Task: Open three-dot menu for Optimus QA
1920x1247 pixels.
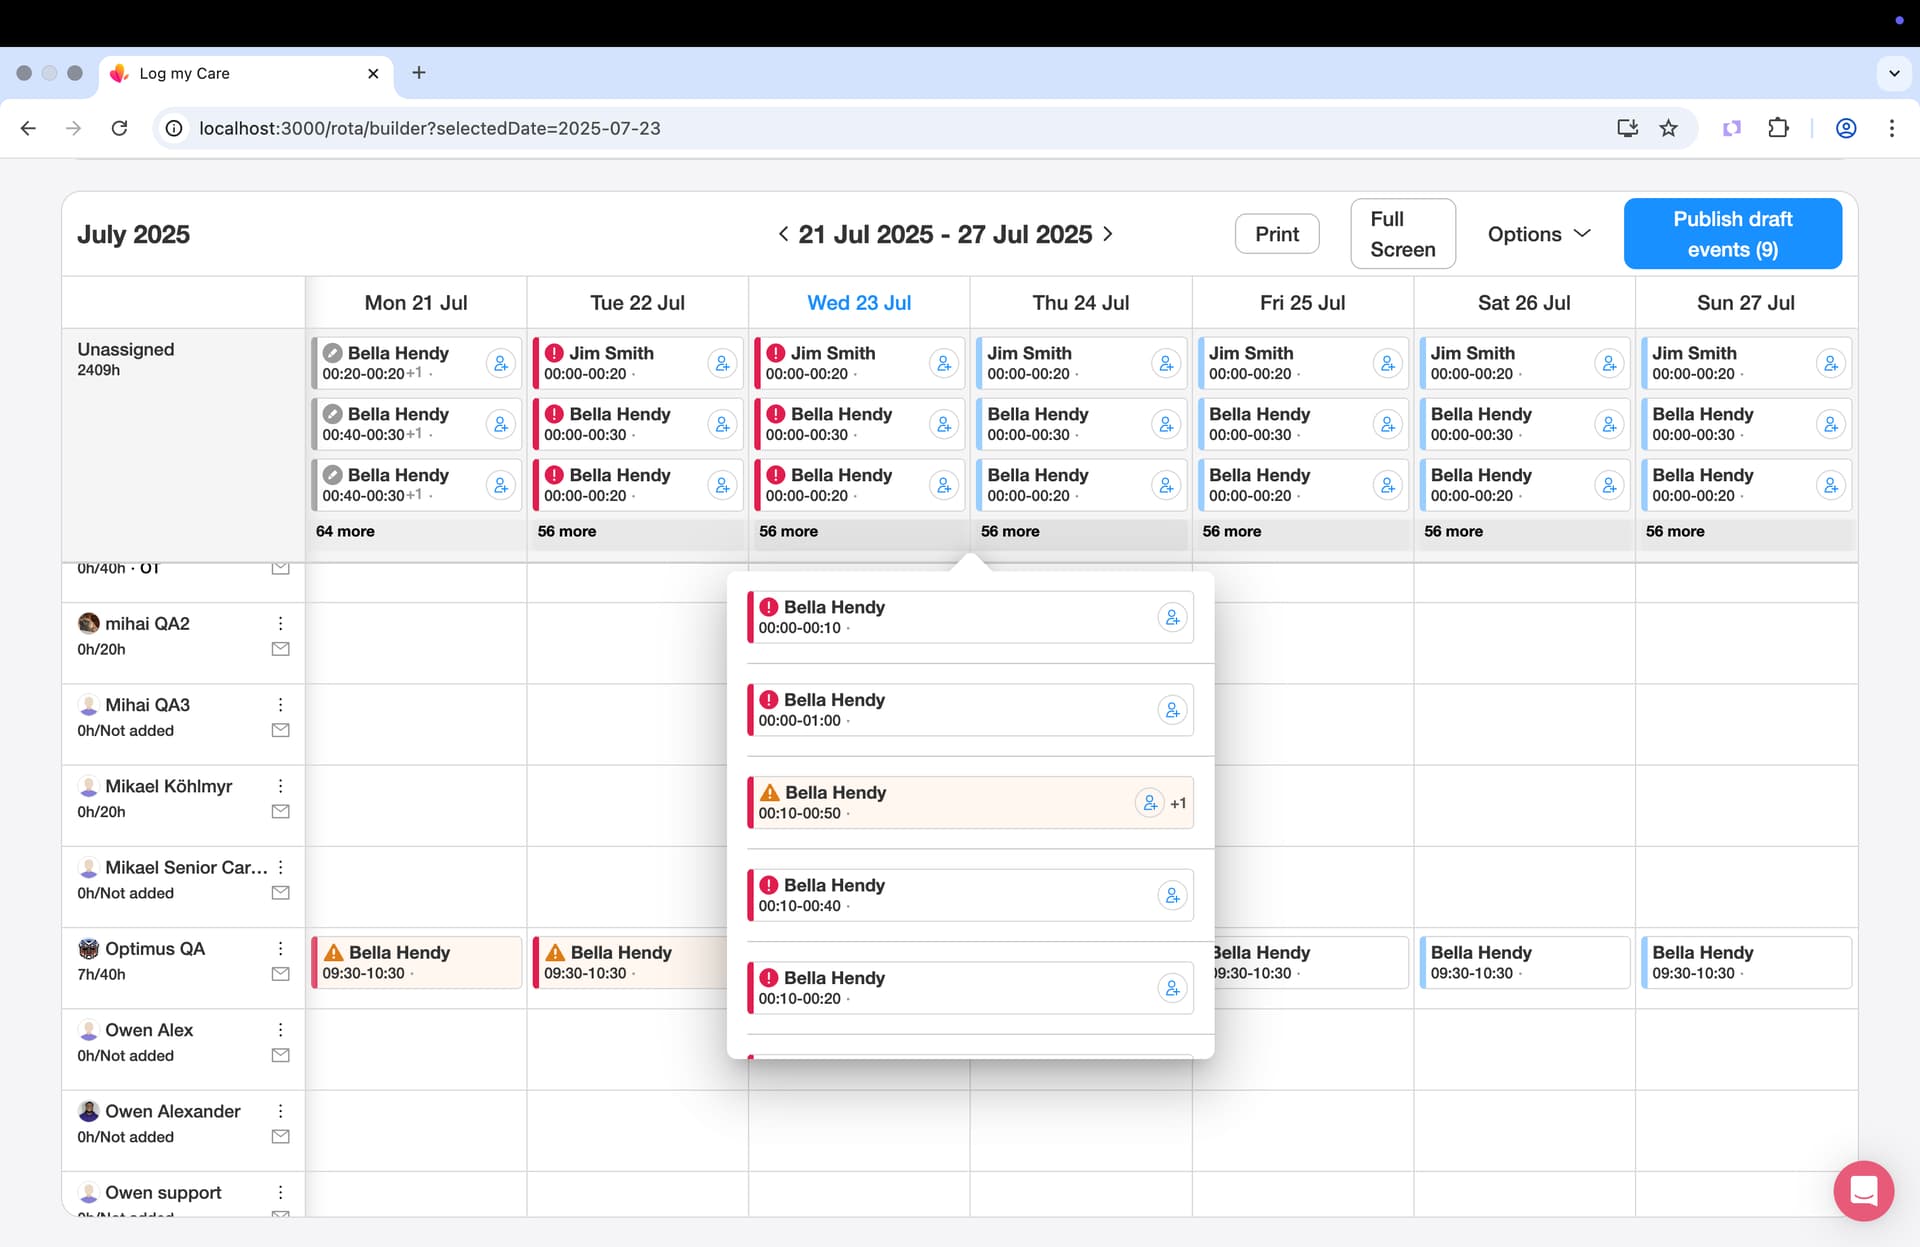Action: (281, 948)
